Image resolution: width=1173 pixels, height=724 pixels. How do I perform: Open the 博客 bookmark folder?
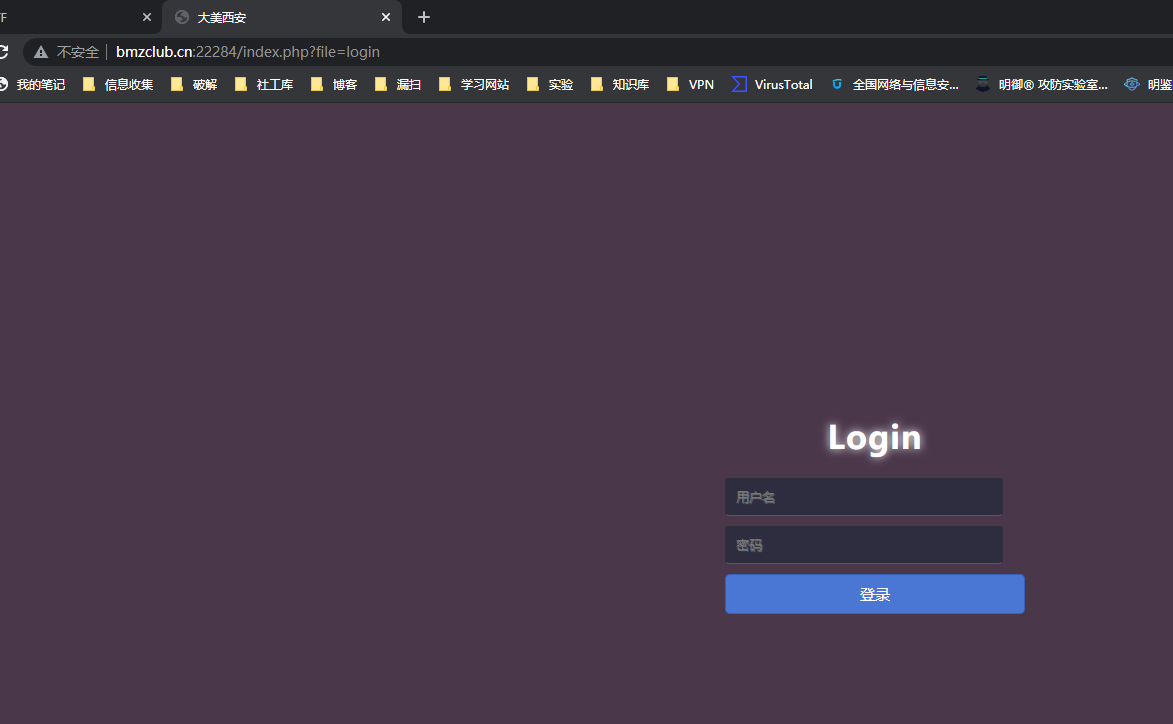point(334,85)
